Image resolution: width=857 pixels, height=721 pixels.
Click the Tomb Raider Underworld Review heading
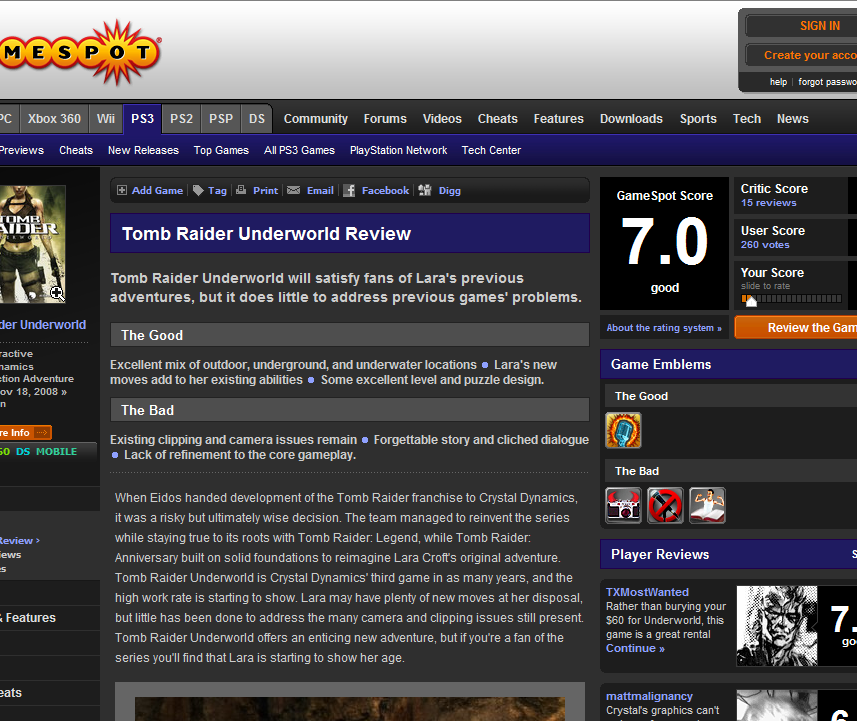(x=266, y=233)
